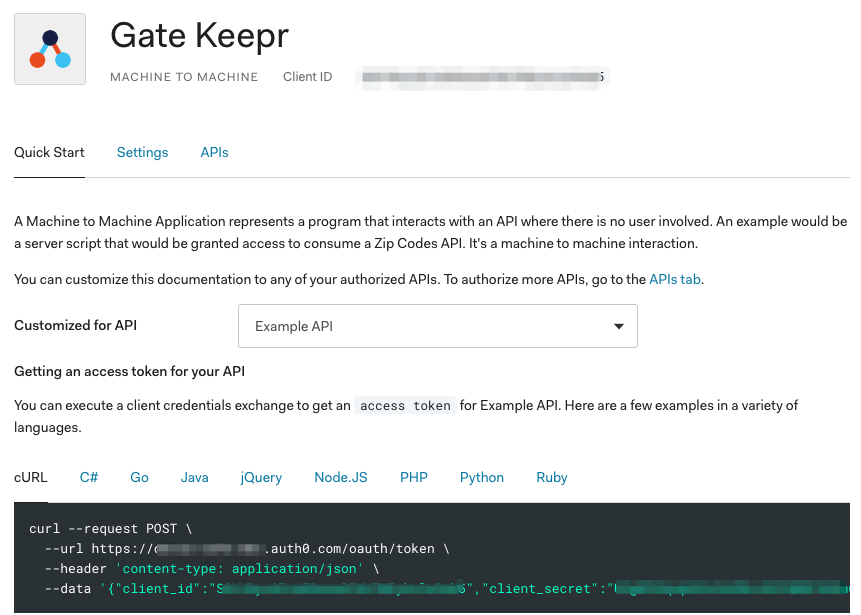Click the Gate Keepr application logo icon
Image resolution: width=861 pixels, height=615 pixels.
coord(50,49)
